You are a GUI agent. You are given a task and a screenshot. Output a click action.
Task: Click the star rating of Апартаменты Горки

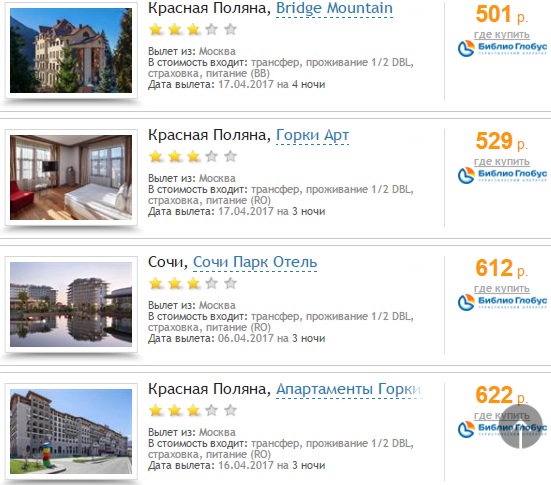click(x=193, y=410)
